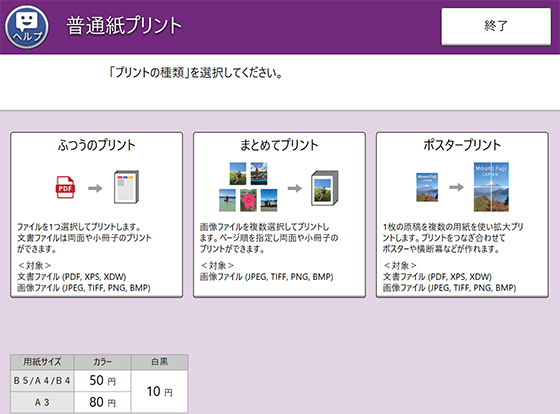Click the stacked photo prints icon

coord(325,188)
